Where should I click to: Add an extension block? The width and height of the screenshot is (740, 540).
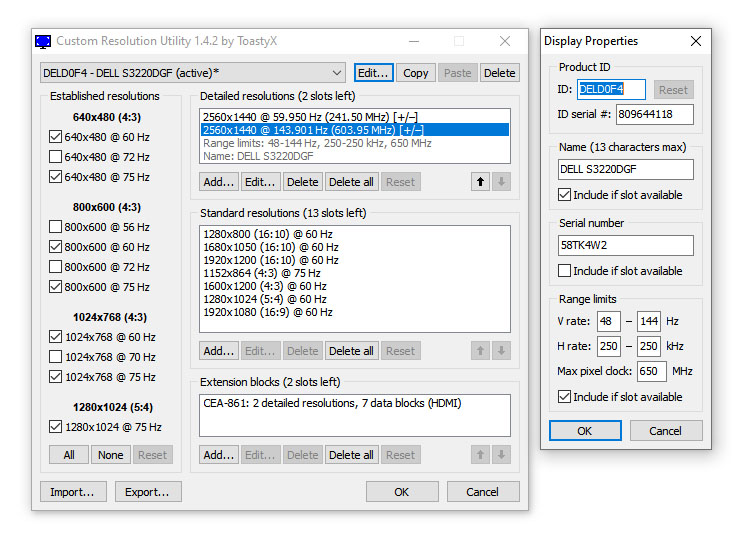(x=219, y=455)
